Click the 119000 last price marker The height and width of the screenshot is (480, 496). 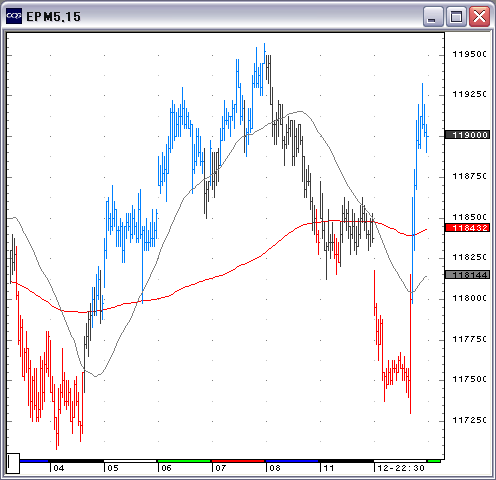(467, 135)
